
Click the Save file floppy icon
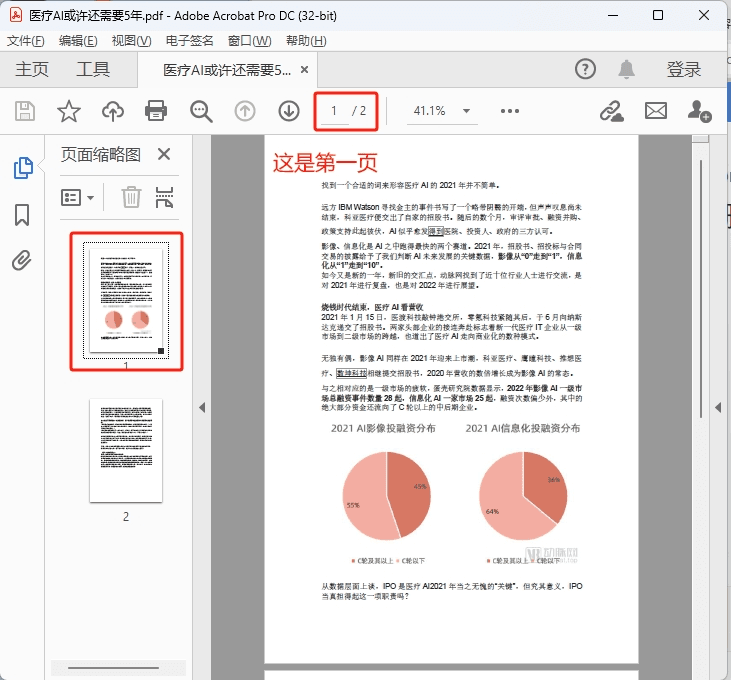pyautogui.click(x=25, y=111)
